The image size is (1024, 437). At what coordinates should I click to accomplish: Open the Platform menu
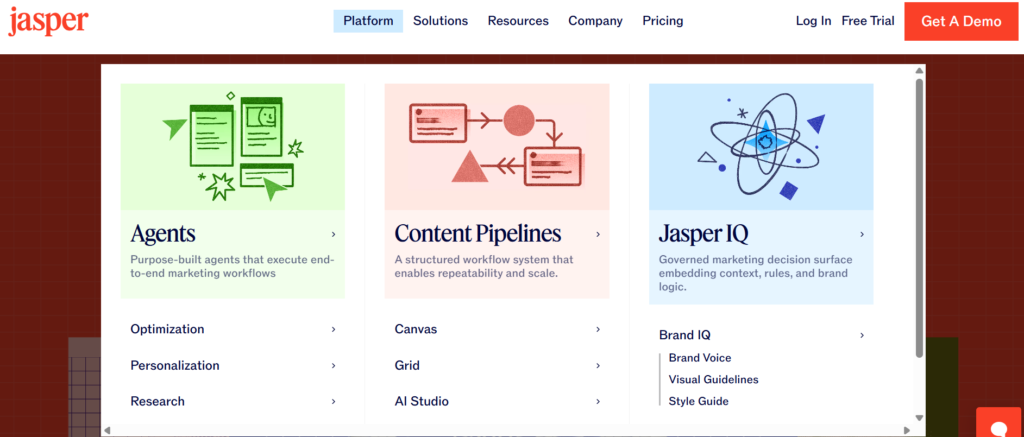368,21
